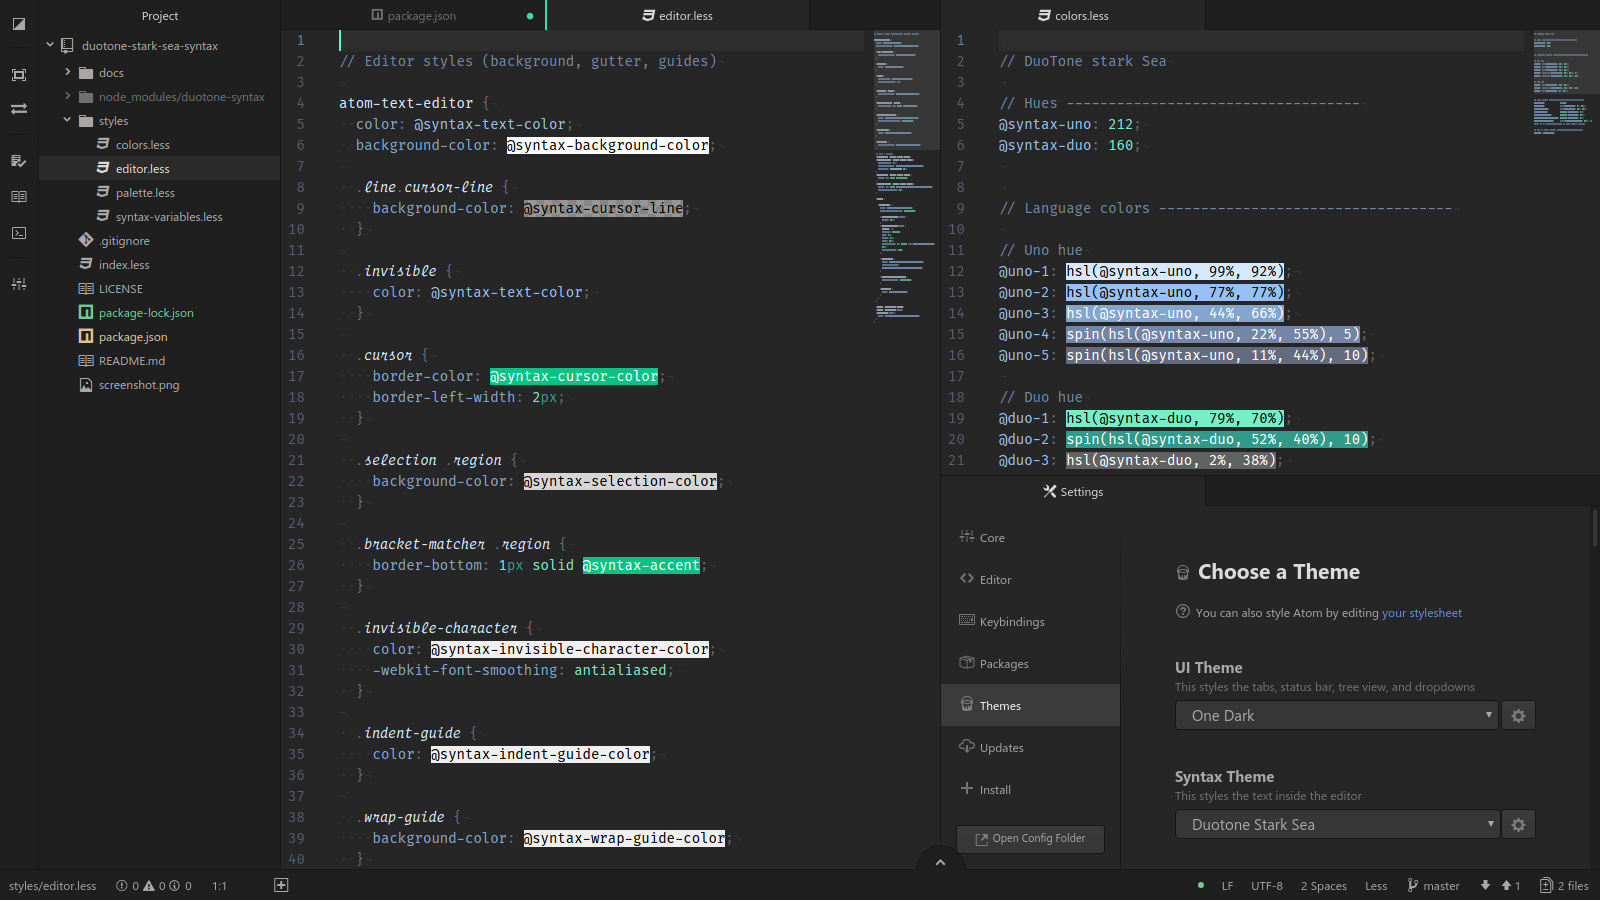Click the git icon beside .gitignore
The width and height of the screenshot is (1600, 900).
pyautogui.click(x=86, y=240)
